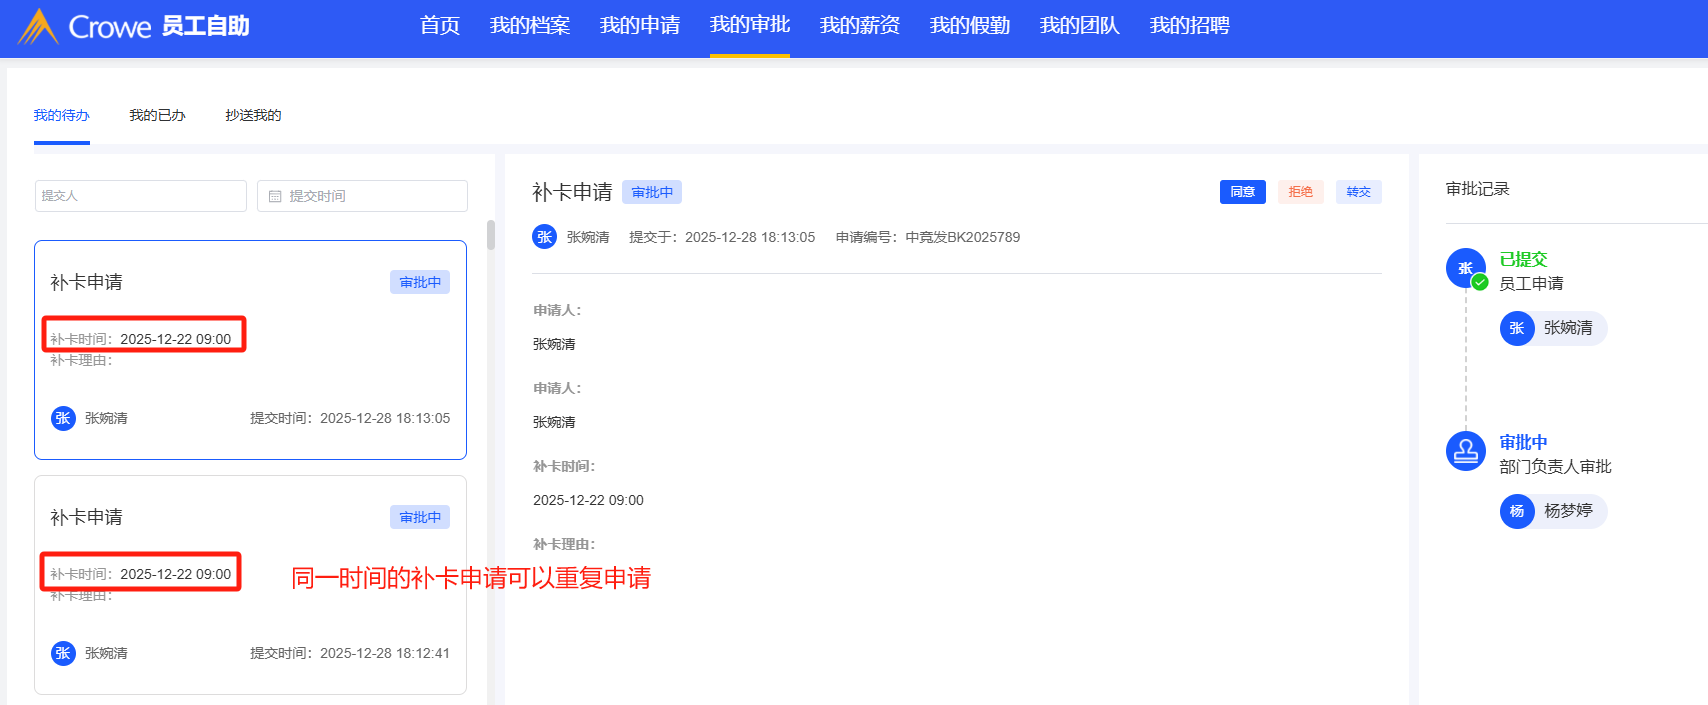Click the calendar icon in 提交时间 field
Image resolution: width=1708 pixels, height=705 pixels.
[x=275, y=196]
